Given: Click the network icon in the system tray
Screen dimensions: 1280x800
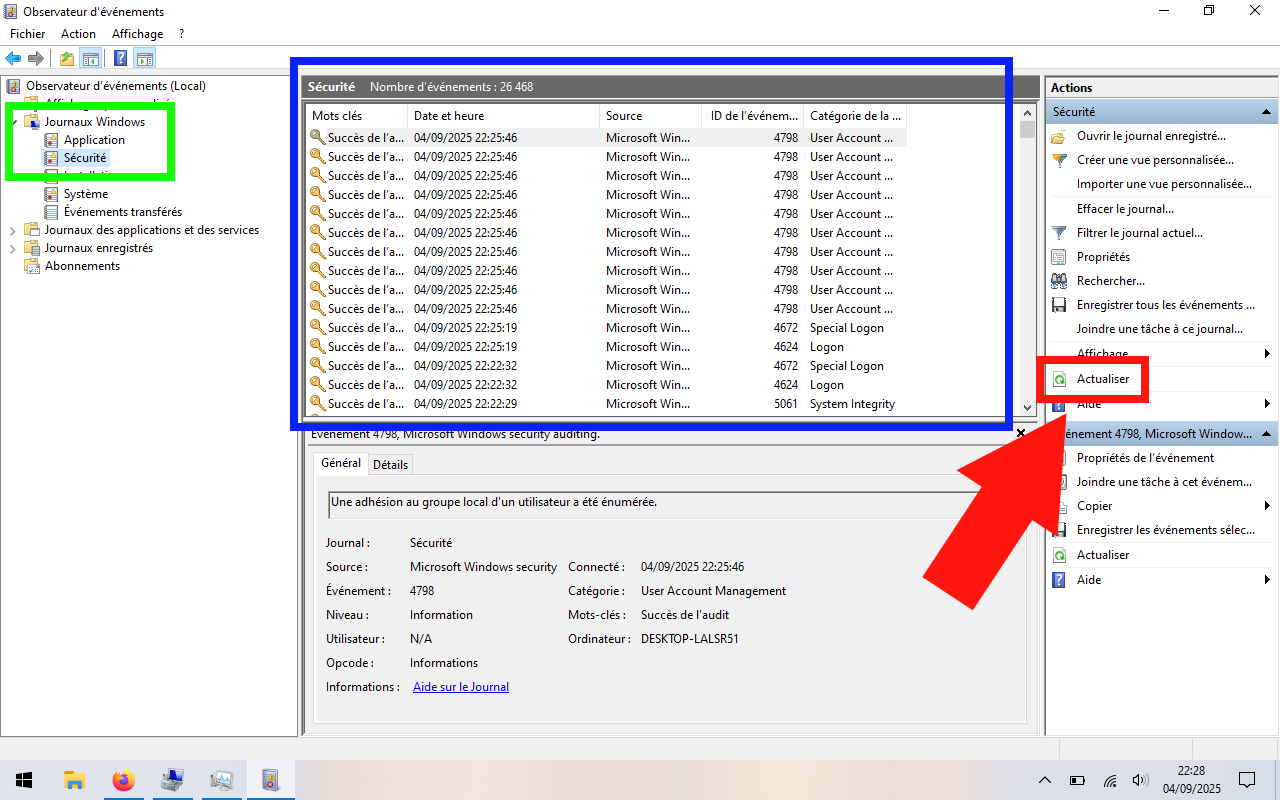Looking at the screenshot, I should pyautogui.click(x=1109, y=780).
